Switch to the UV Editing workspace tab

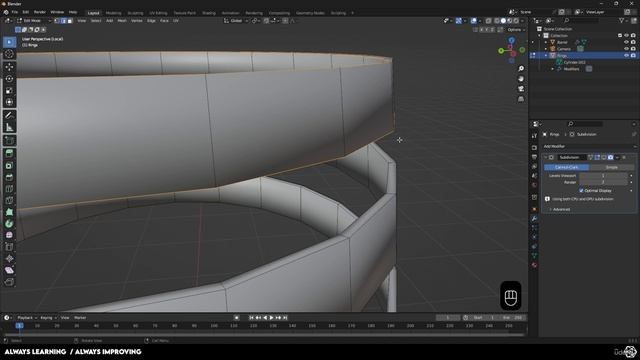pyautogui.click(x=158, y=13)
